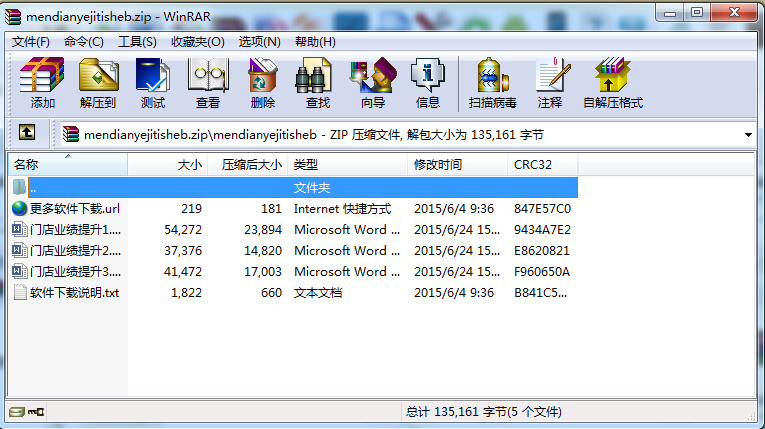The width and height of the screenshot is (765, 429).
Task: Open the 收藏夹(O) menu
Action: pyautogui.click(x=198, y=42)
